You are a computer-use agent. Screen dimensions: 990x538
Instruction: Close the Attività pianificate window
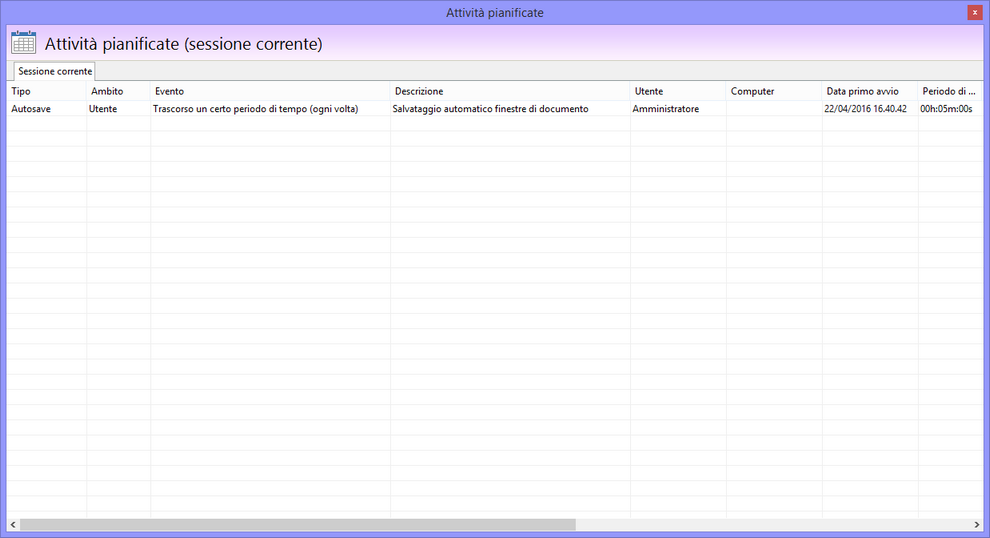[x=974, y=12]
